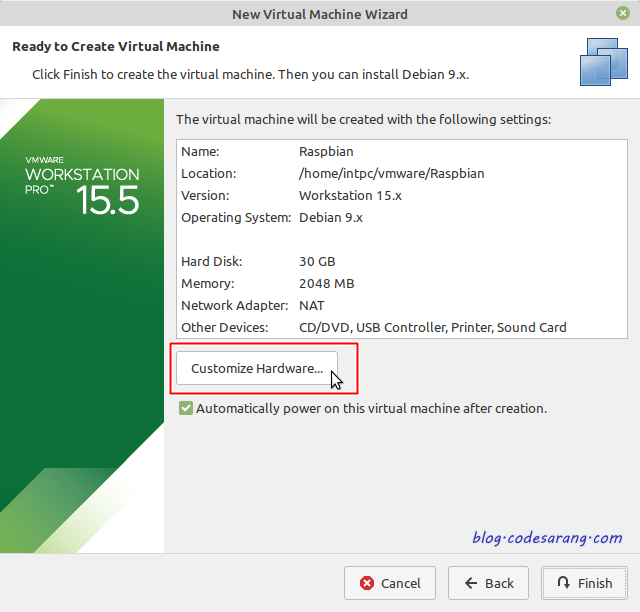The height and width of the screenshot is (612, 640).
Task: Go Back to the previous wizard step
Action: (x=488, y=583)
